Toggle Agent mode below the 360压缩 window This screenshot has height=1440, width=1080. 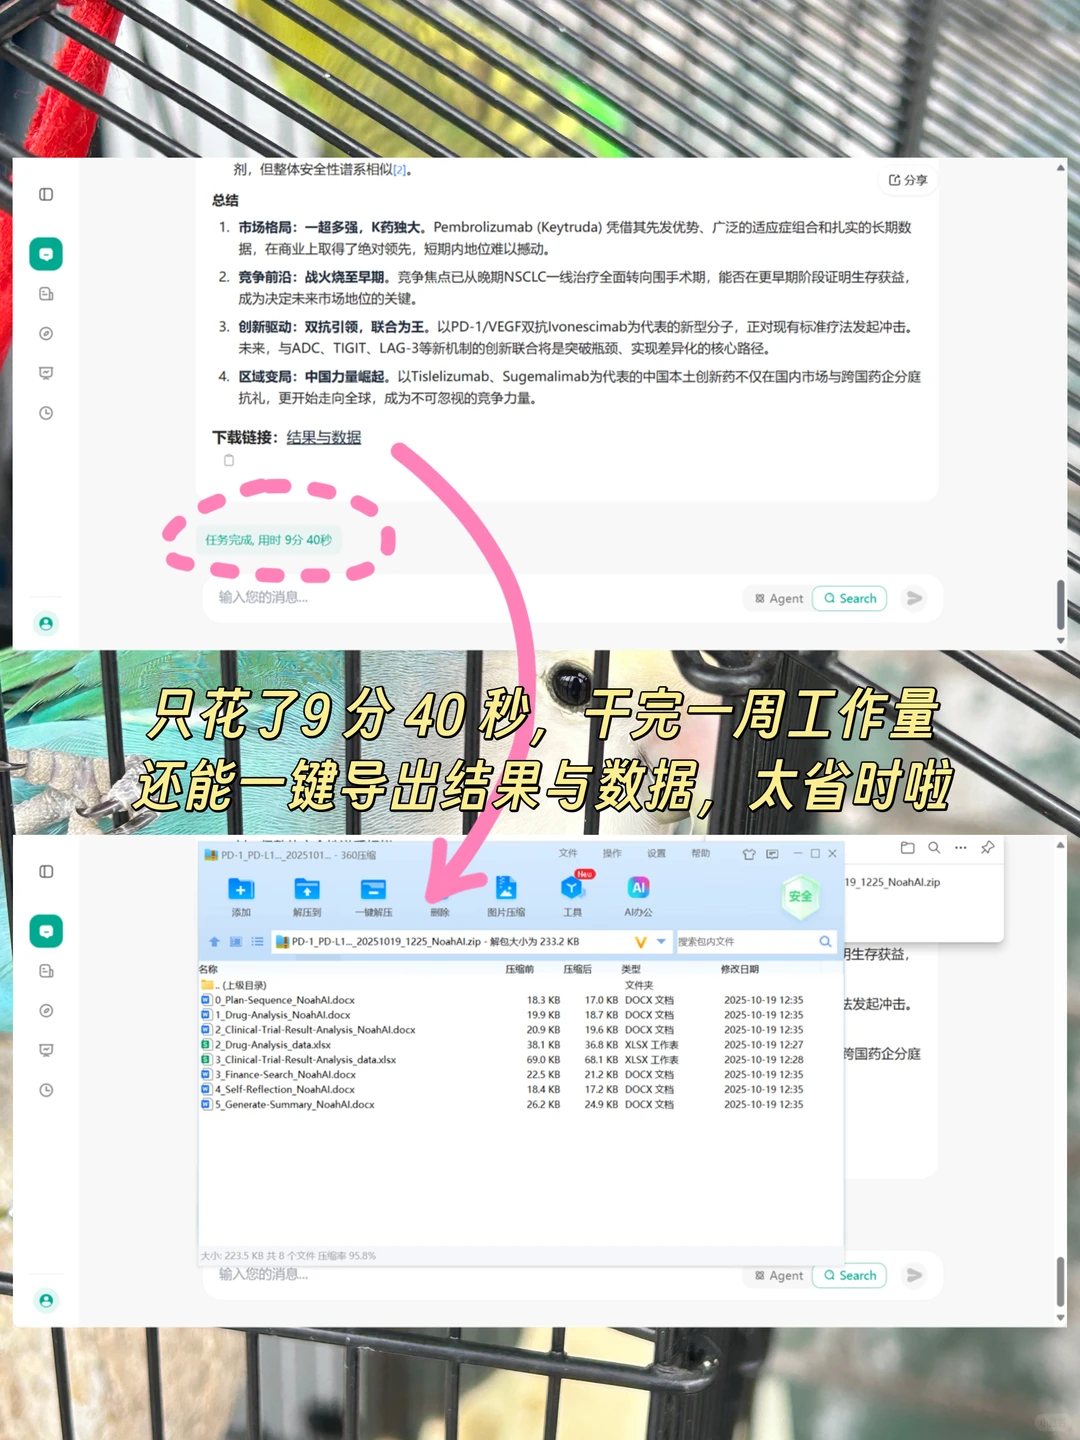pyautogui.click(x=779, y=1275)
